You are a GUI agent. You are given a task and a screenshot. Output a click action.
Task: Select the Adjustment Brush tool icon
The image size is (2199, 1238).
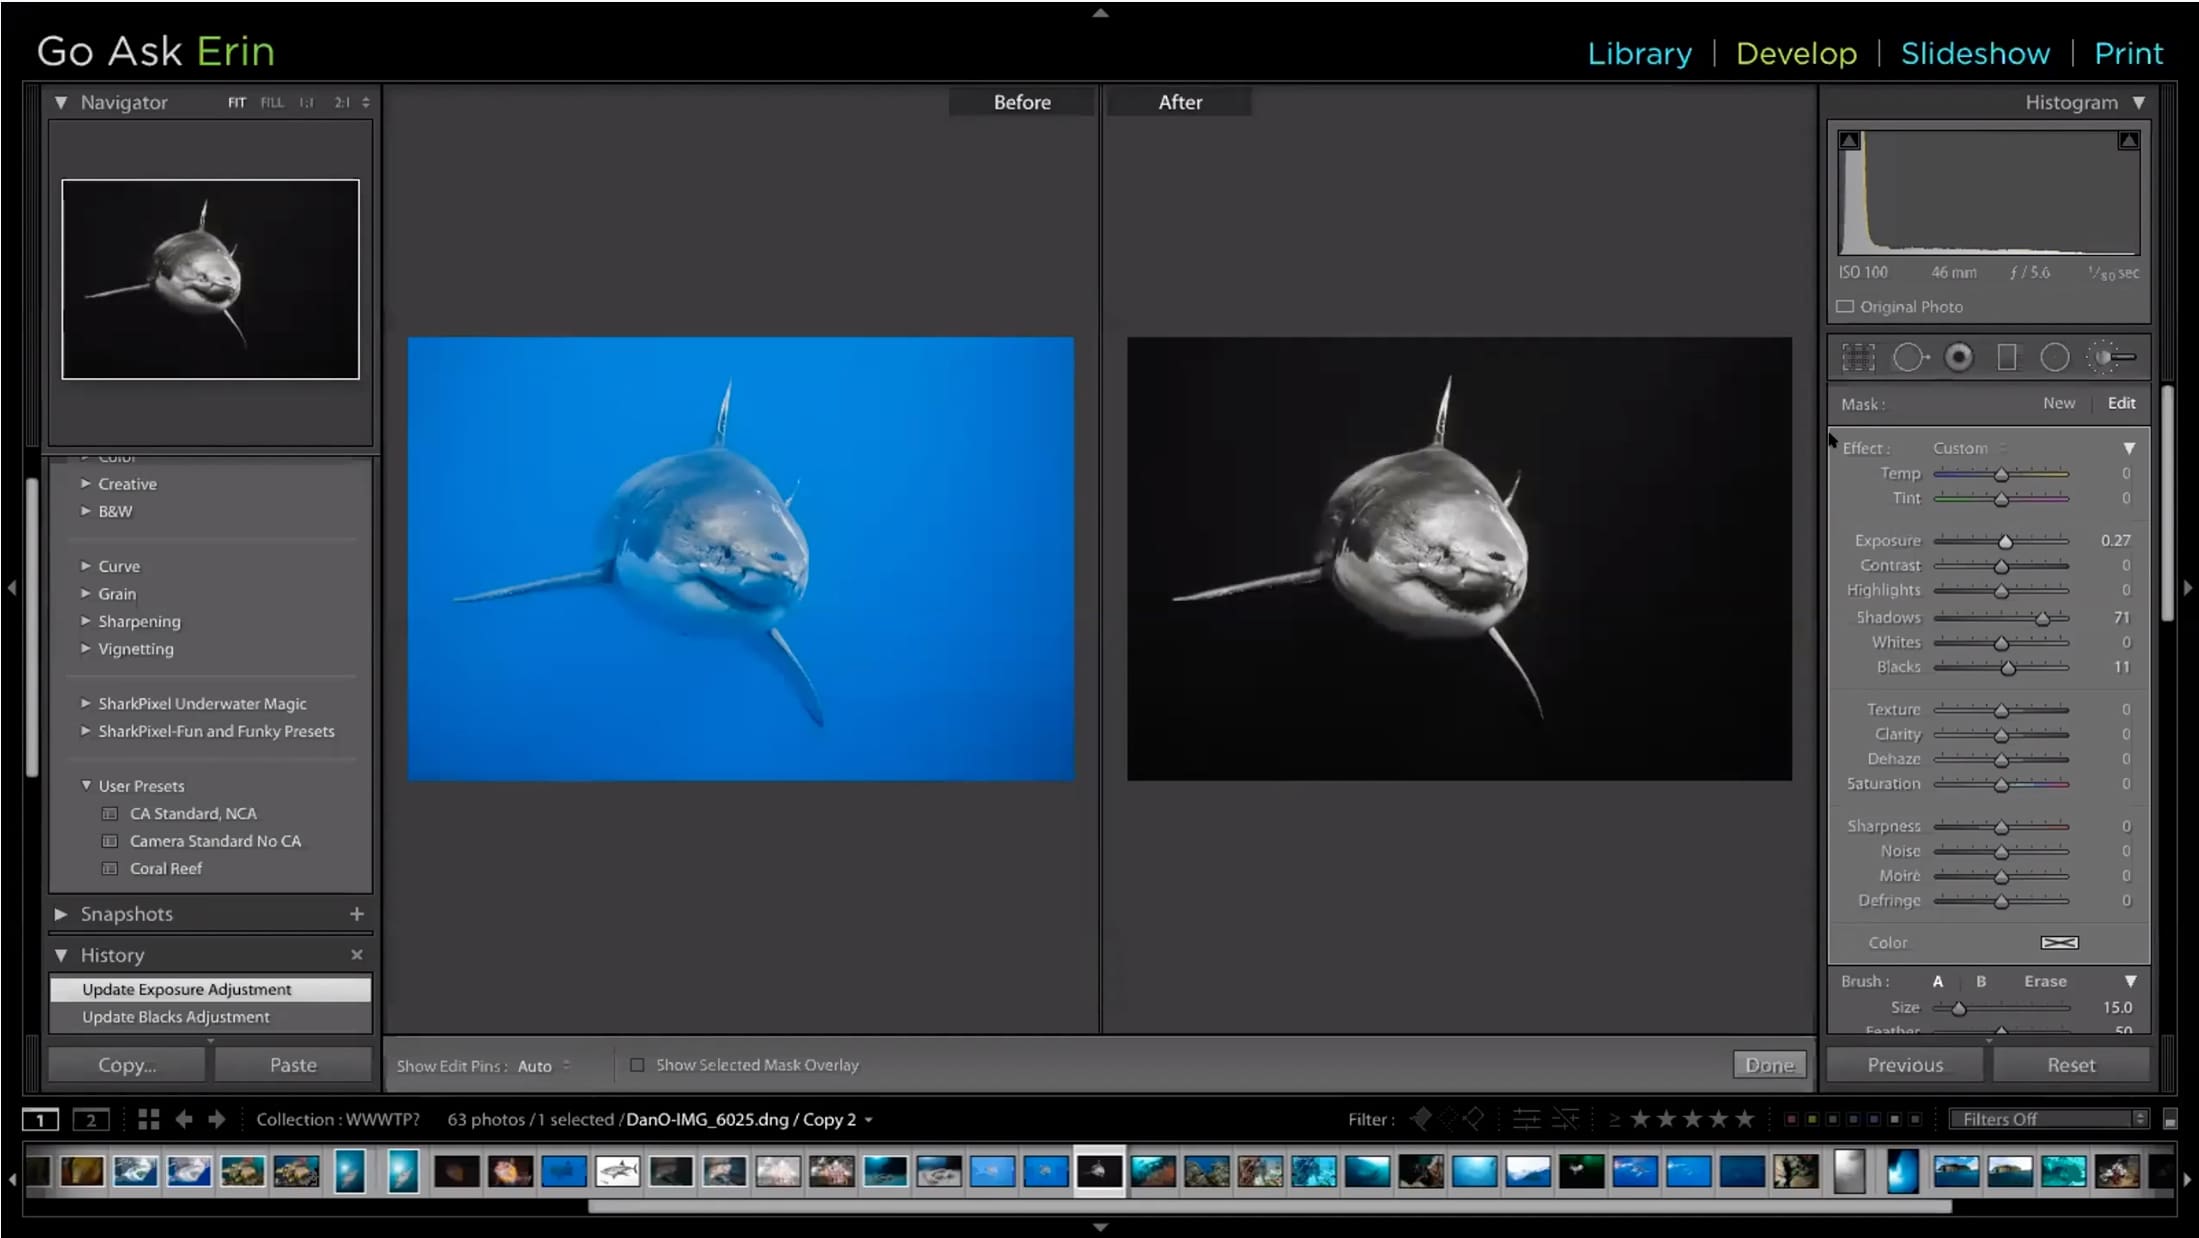tap(2111, 357)
